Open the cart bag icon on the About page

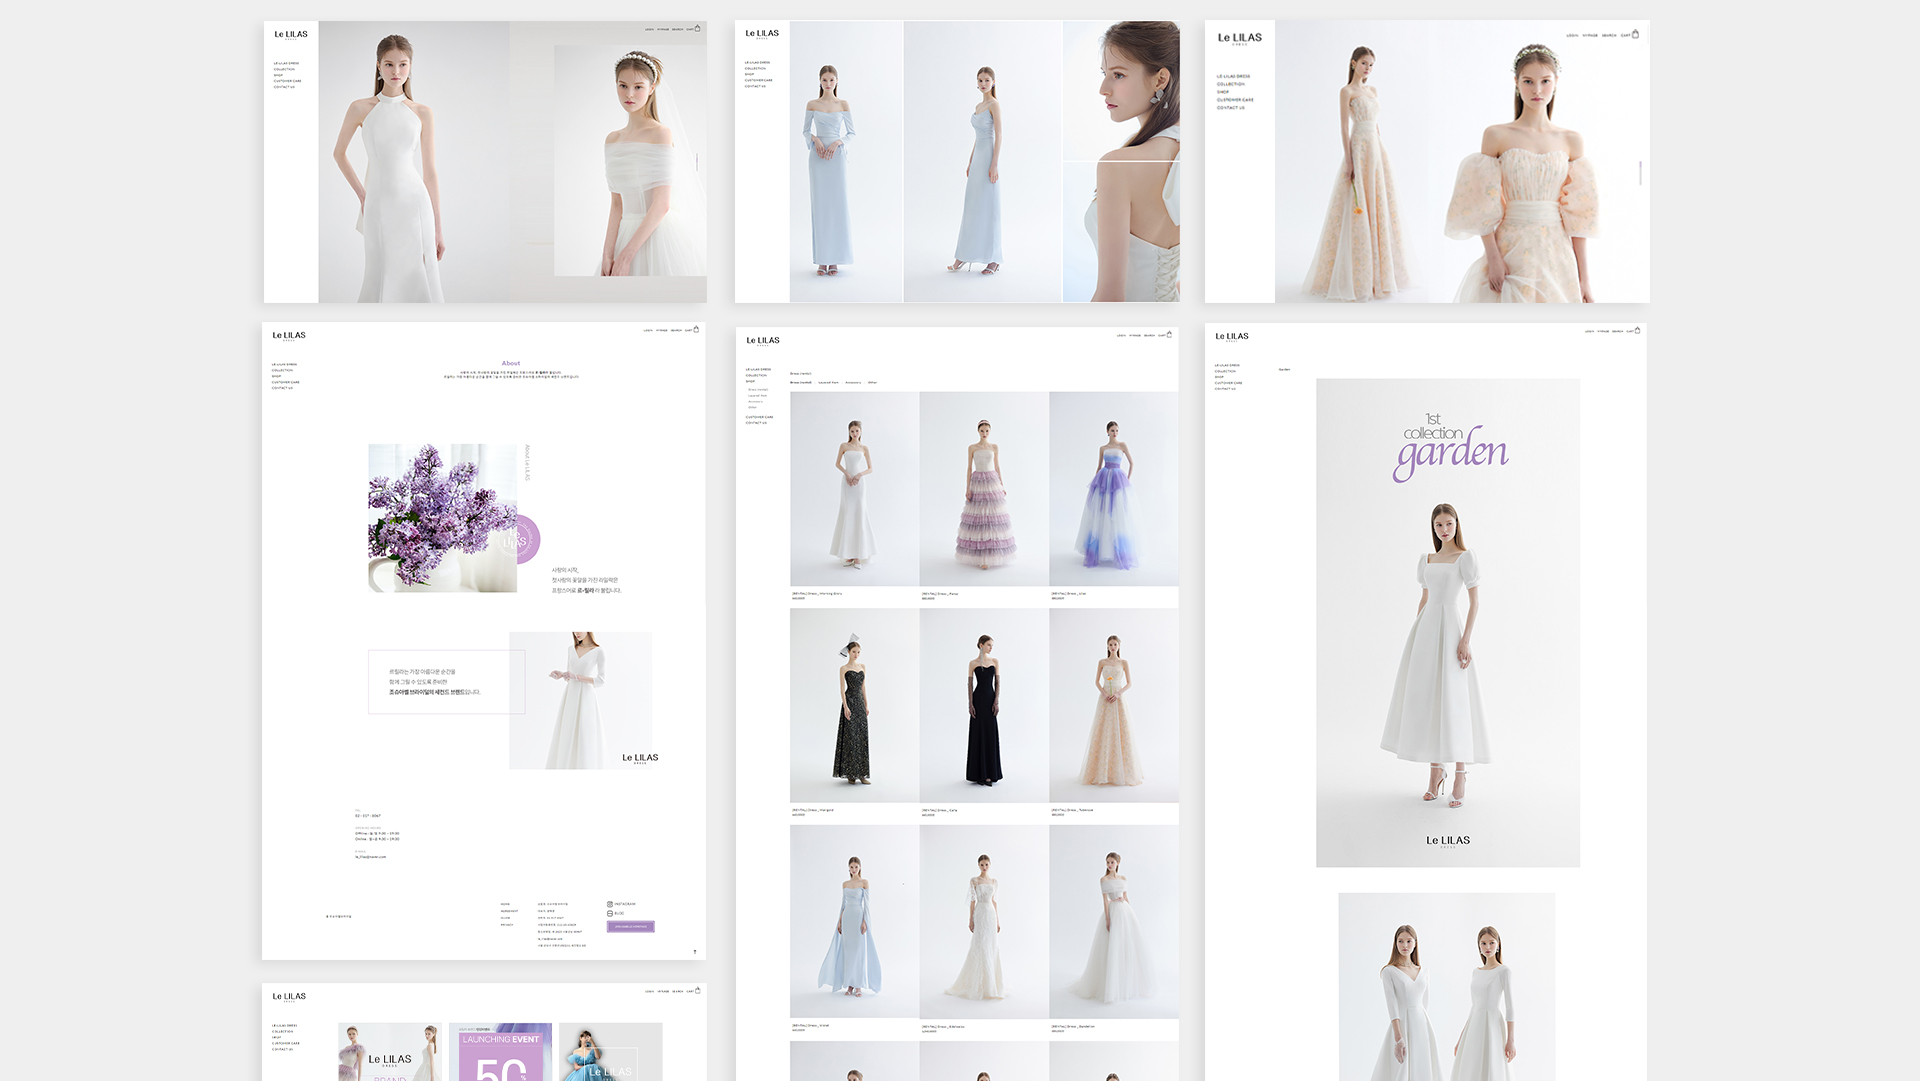[696, 329]
